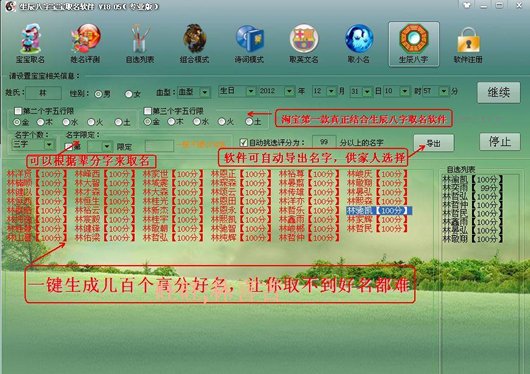The height and width of the screenshot is (374, 530).
Task: Click the 限定 character input field
Action: (x=159, y=146)
